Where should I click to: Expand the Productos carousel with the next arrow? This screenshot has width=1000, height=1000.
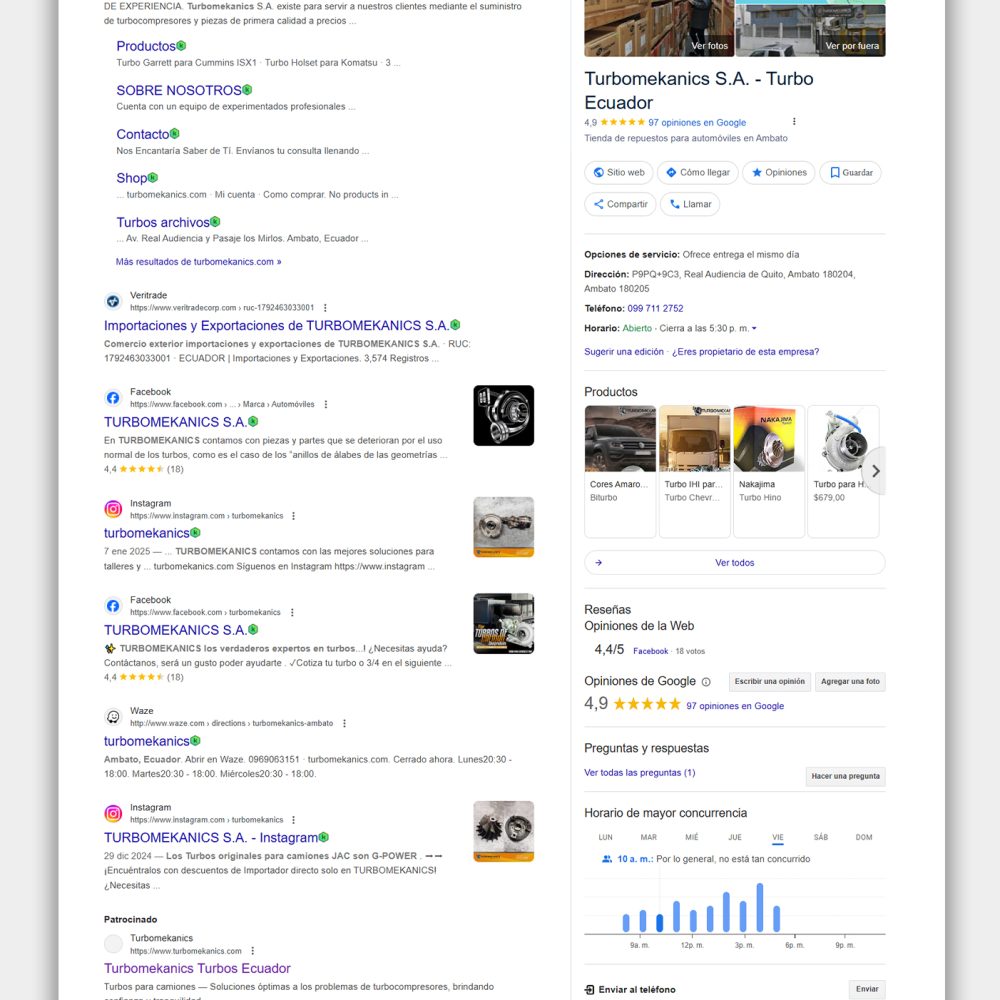pyautogui.click(x=875, y=470)
